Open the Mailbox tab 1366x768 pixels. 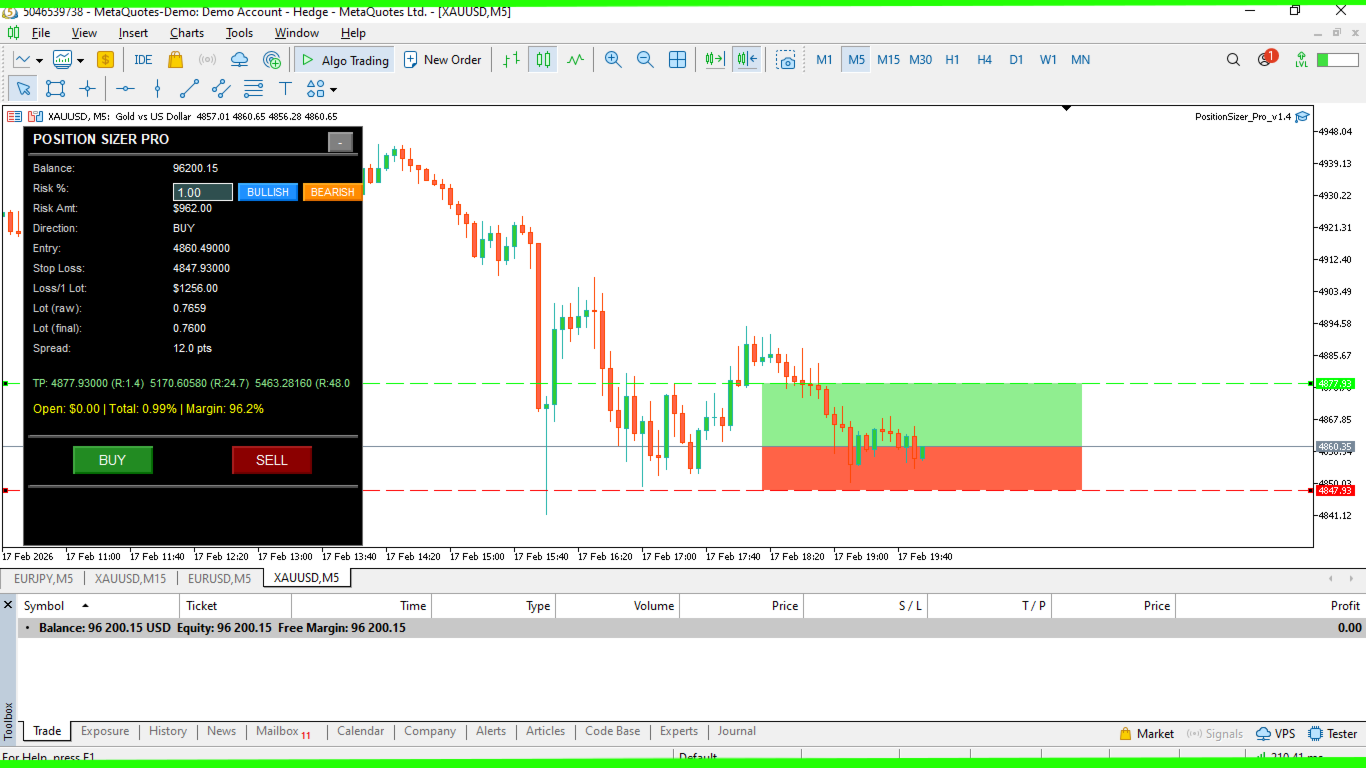tap(283, 732)
